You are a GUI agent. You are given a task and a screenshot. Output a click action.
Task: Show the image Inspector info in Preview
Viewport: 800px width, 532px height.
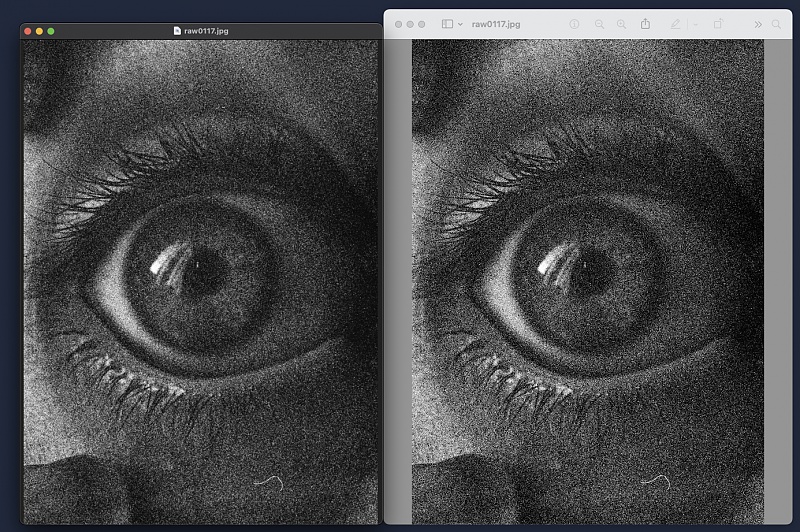pyautogui.click(x=574, y=24)
